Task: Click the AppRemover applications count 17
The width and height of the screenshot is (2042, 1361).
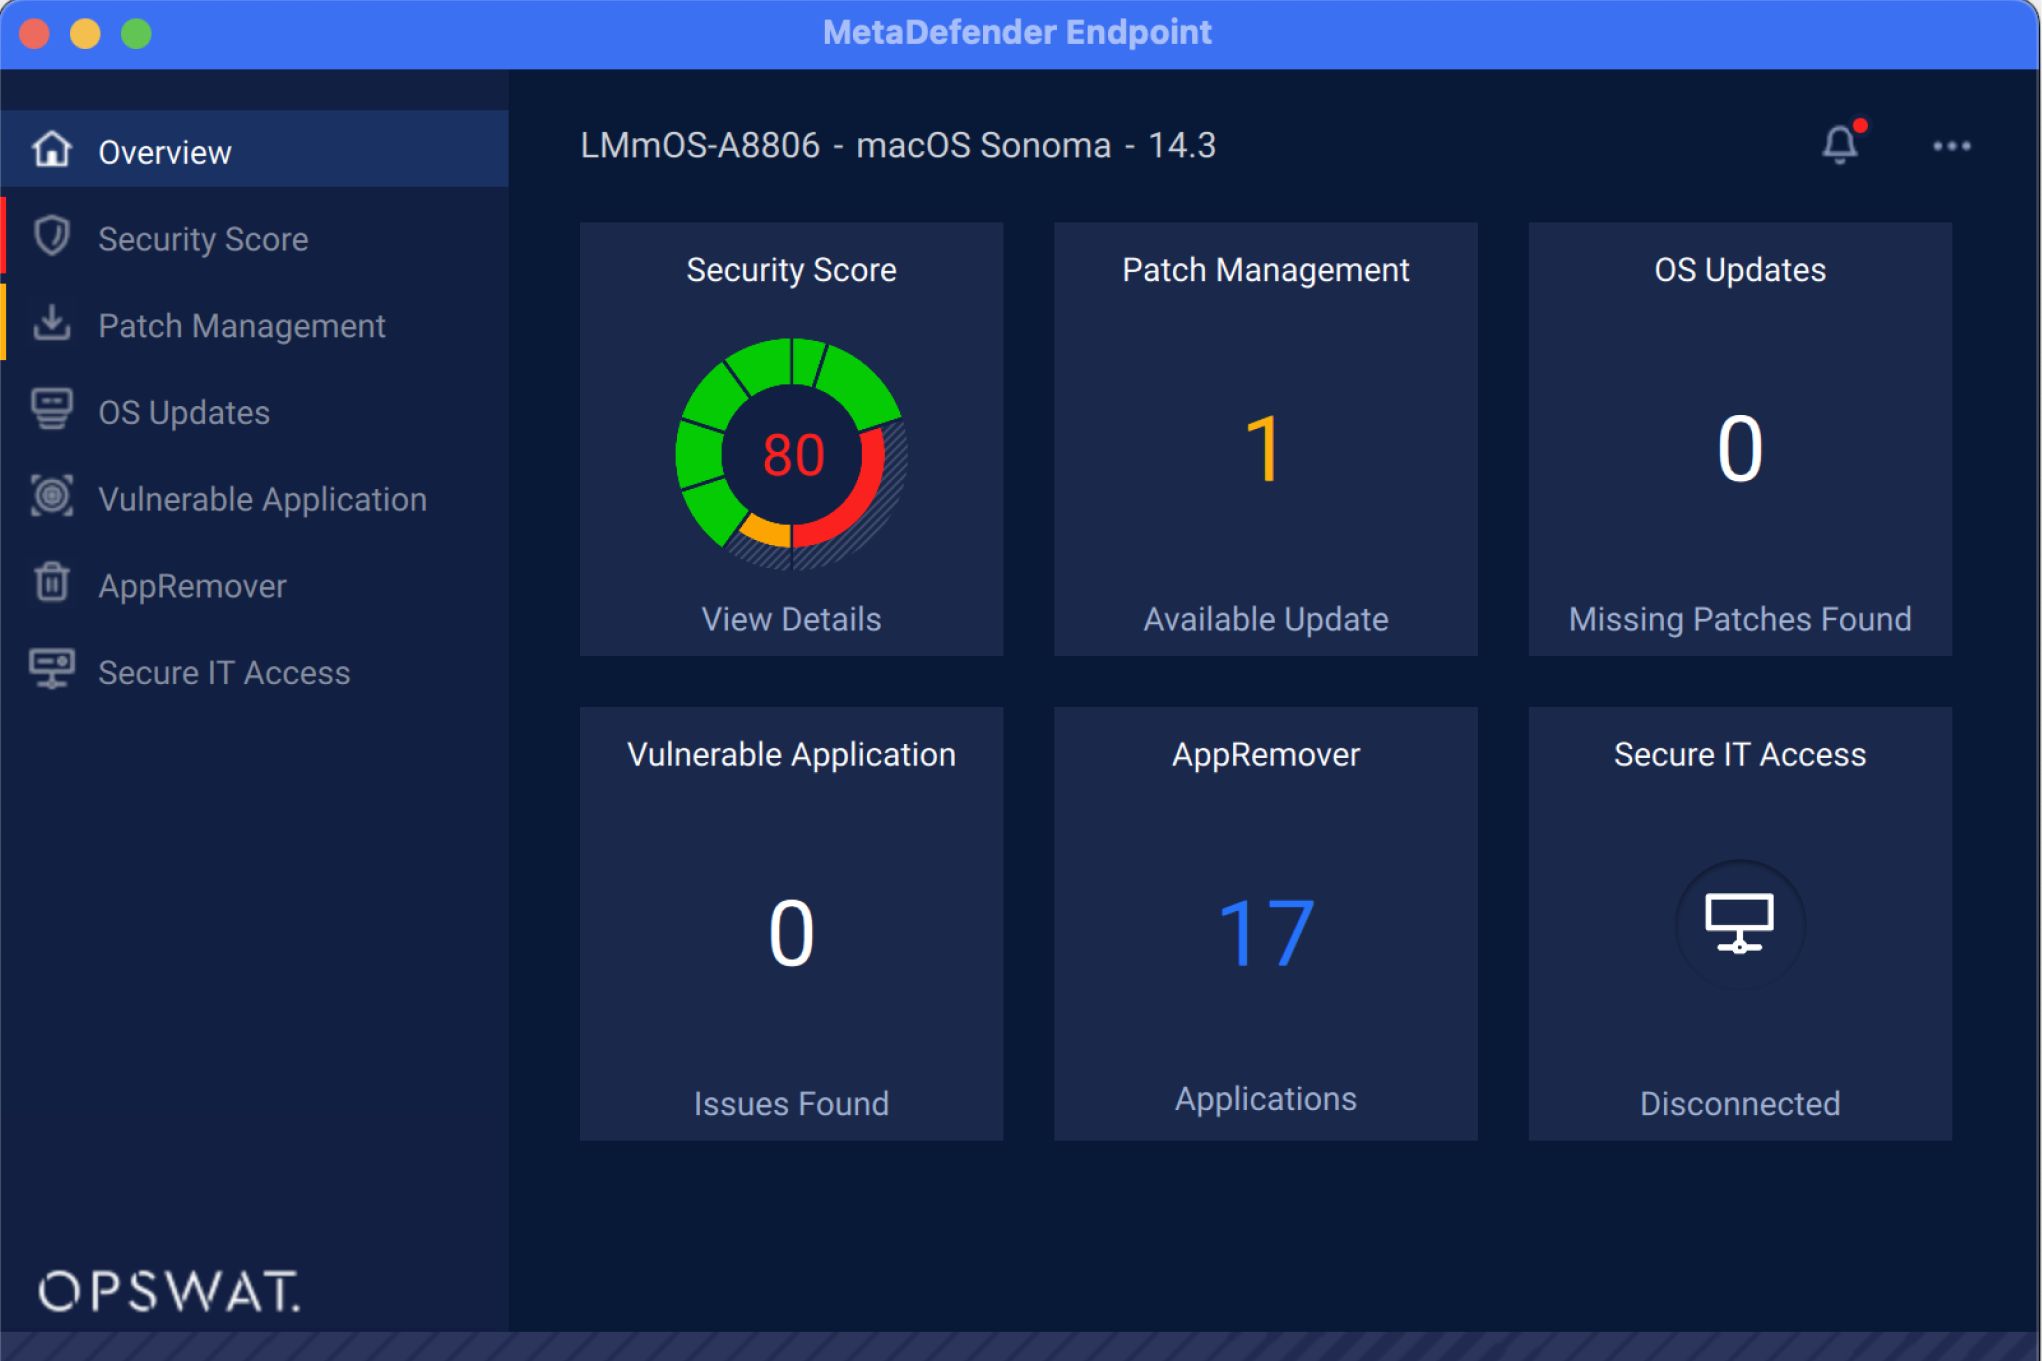Action: [x=1264, y=930]
